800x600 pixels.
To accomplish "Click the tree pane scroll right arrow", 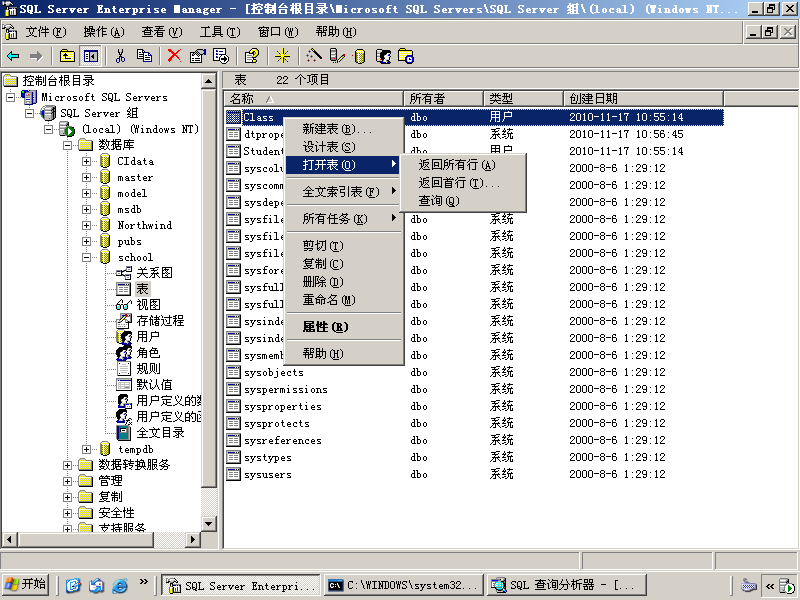I will tap(192, 539).
